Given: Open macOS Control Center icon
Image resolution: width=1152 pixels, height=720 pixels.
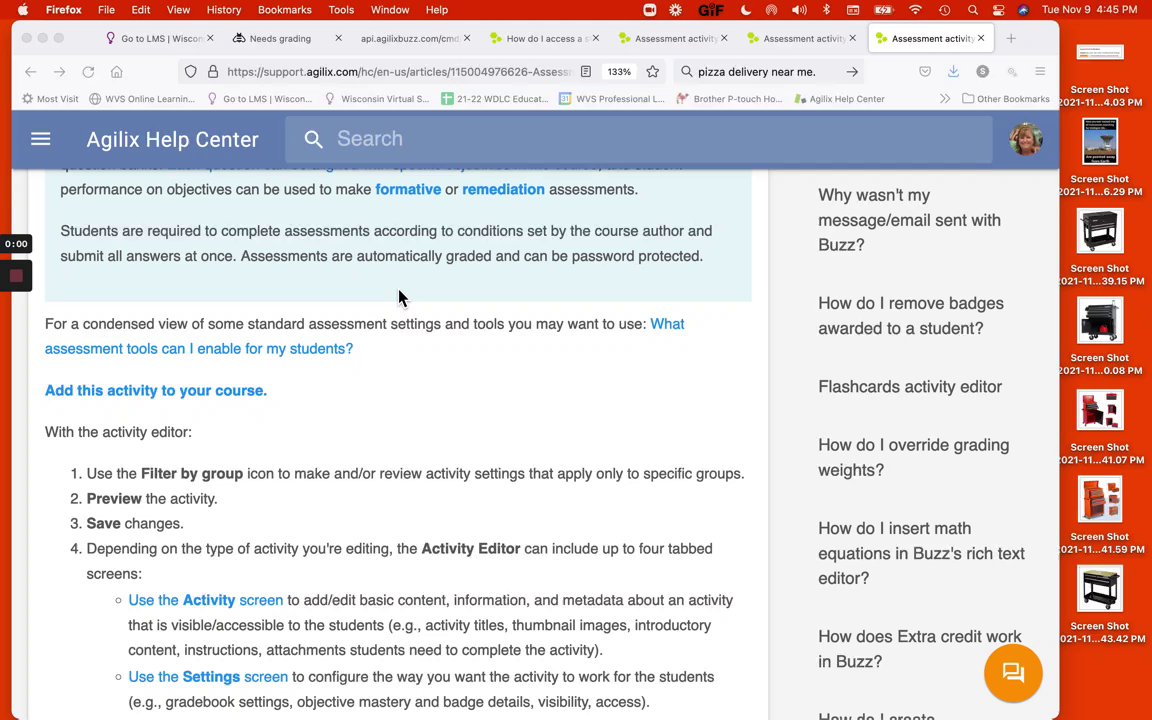Looking at the screenshot, I should pyautogui.click(x=998, y=10).
